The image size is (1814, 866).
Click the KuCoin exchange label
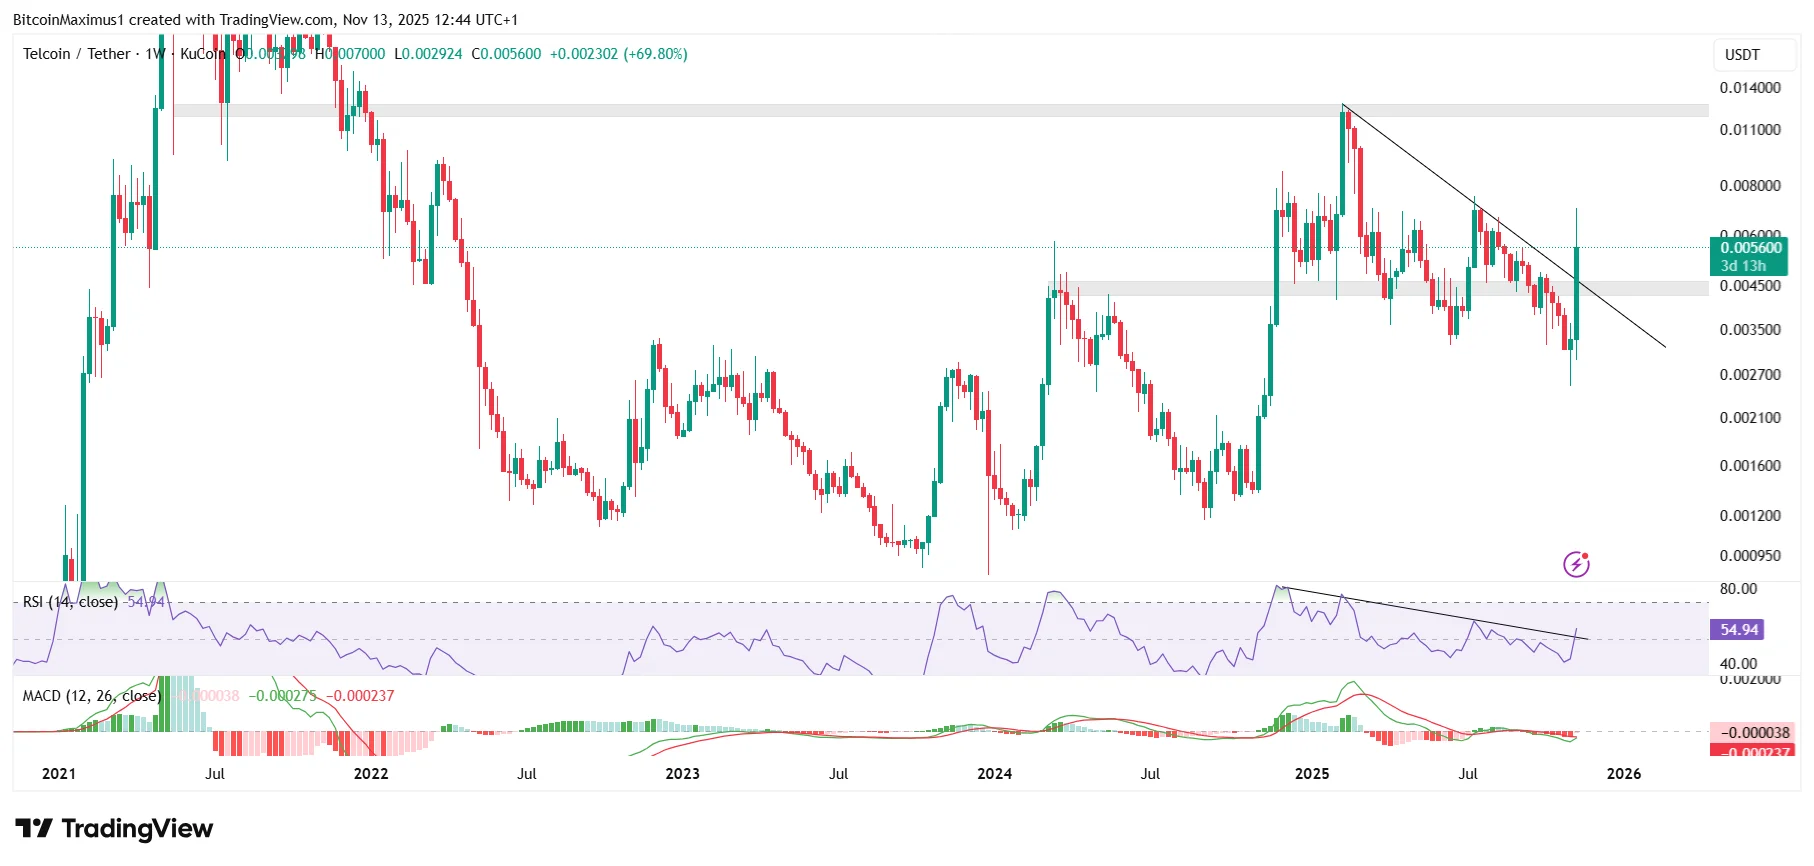click(x=203, y=54)
